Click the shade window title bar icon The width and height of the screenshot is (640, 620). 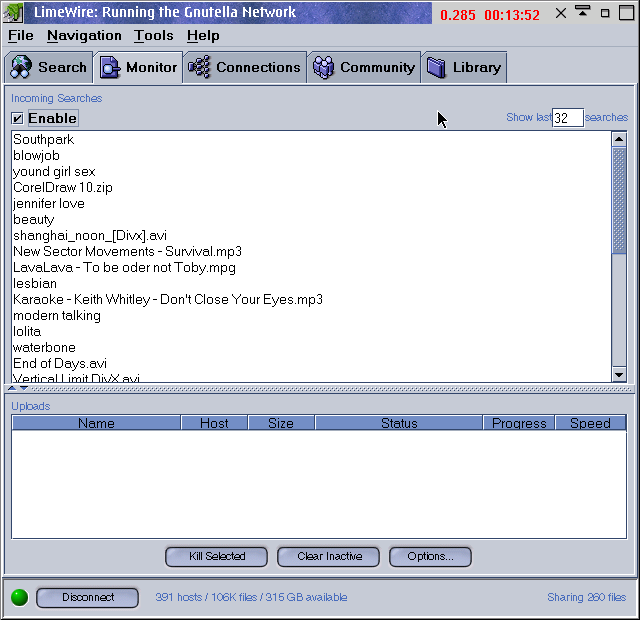(583, 11)
